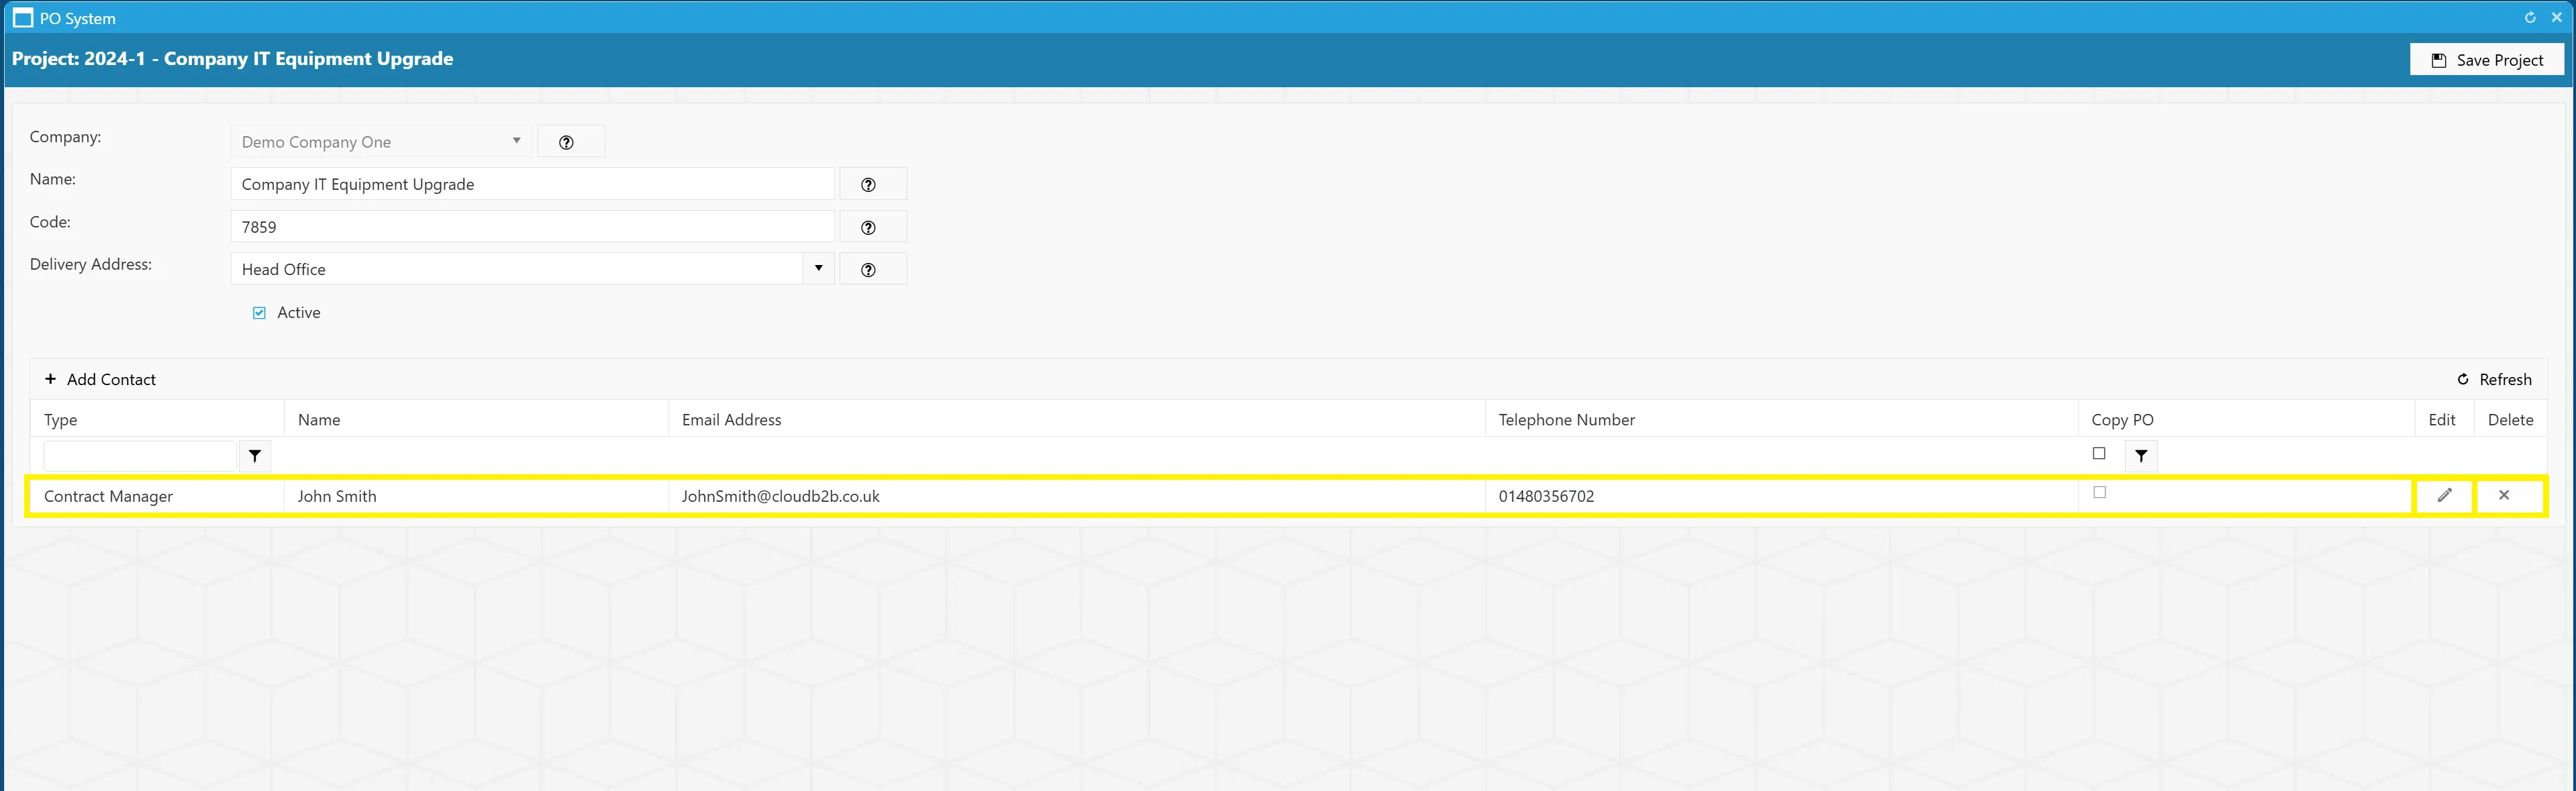Toggle the Copy PO filter checkbox
Screen dimensions: 2576x791
click(x=2099, y=454)
